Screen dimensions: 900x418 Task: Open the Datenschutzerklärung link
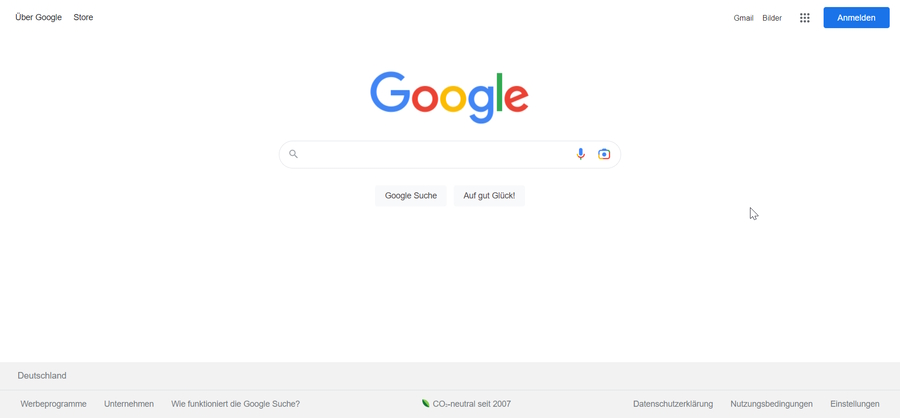point(673,404)
